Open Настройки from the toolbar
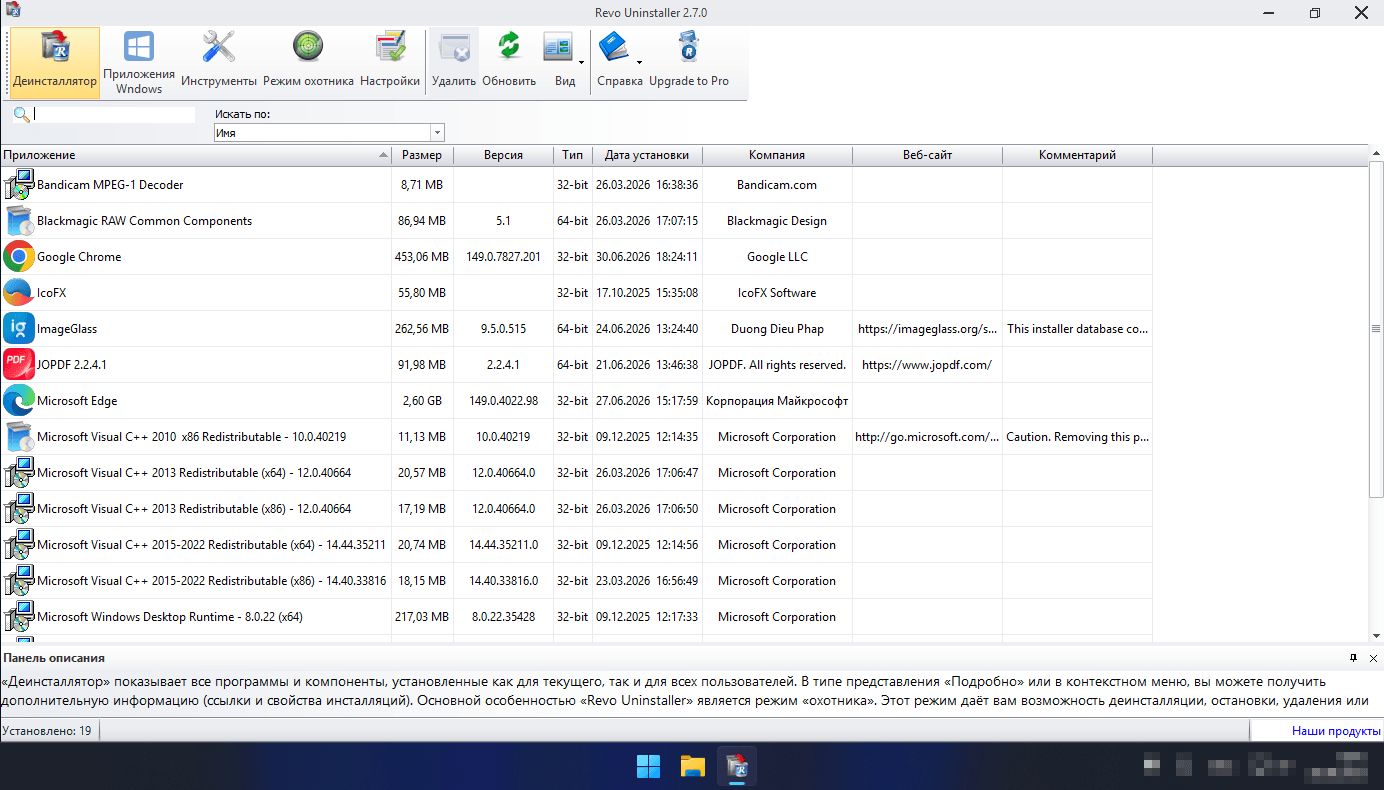 coord(390,62)
